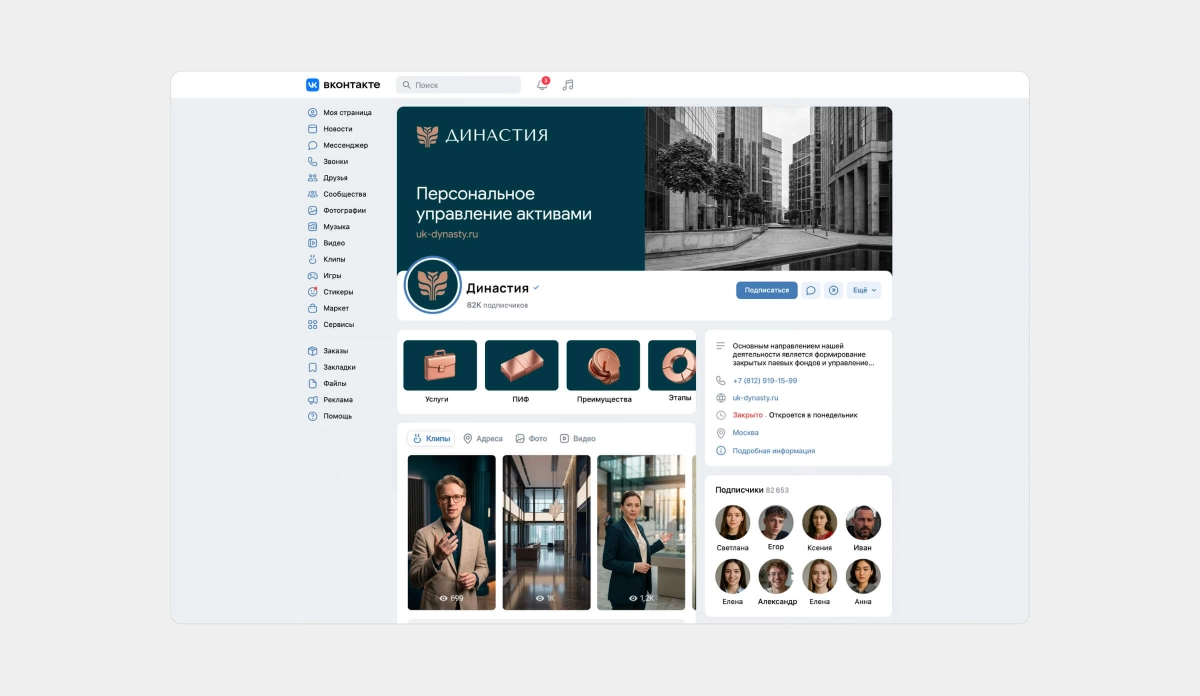Viewport: 1200px width, 696px height.
Task: Open the ПИФ tile
Action: (x=521, y=365)
